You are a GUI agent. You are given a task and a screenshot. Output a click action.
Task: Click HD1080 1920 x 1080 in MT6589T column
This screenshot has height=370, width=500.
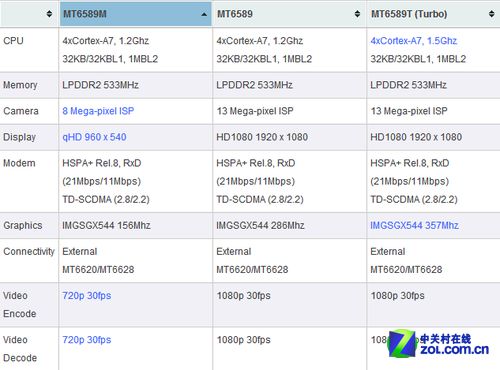[x=416, y=137]
